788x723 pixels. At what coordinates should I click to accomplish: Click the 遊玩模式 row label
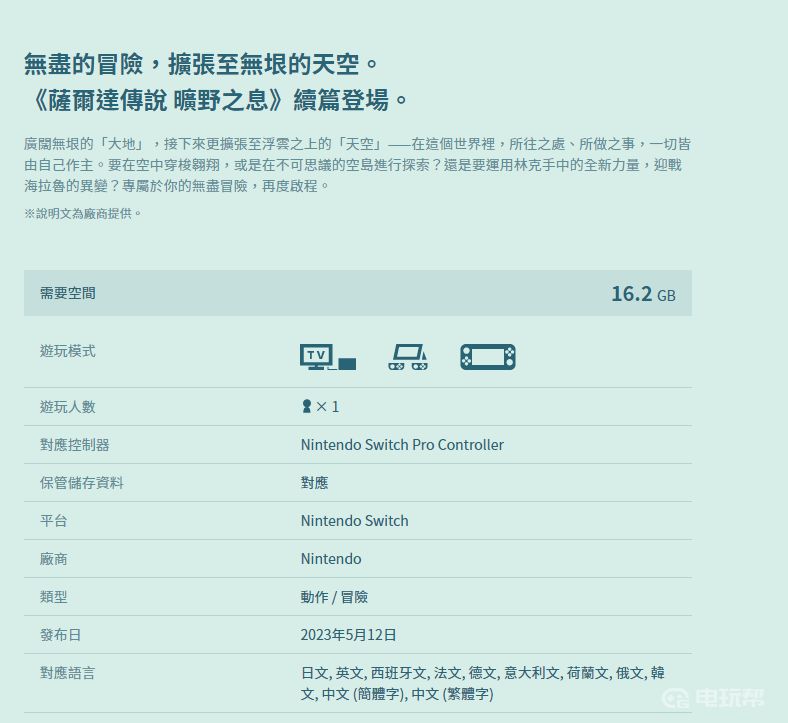(x=68, y=351)
